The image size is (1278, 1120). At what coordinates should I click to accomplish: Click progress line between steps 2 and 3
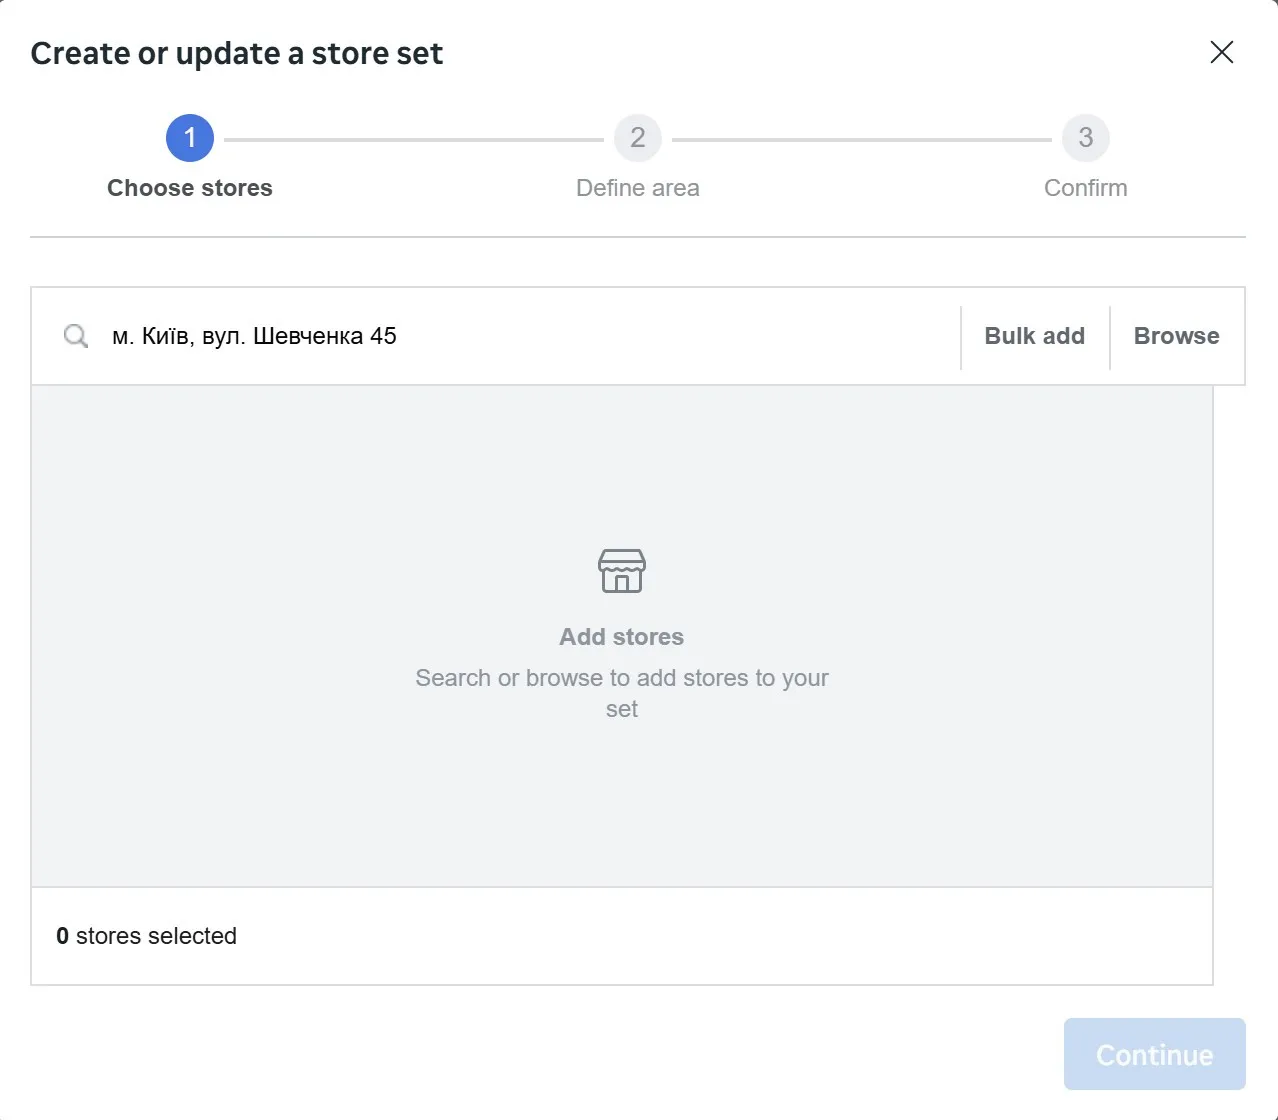pos(862,140)
